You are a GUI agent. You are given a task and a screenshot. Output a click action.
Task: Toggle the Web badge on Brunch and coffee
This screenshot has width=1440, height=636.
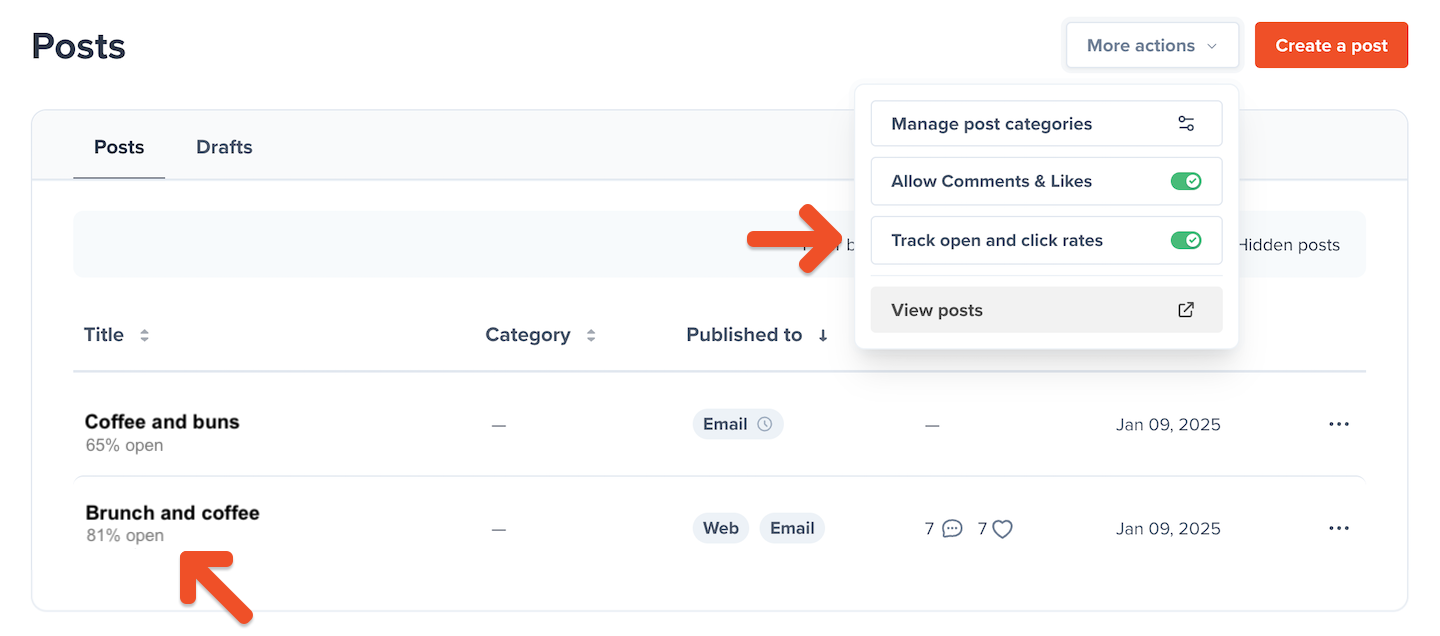click(x=720, y=527)
